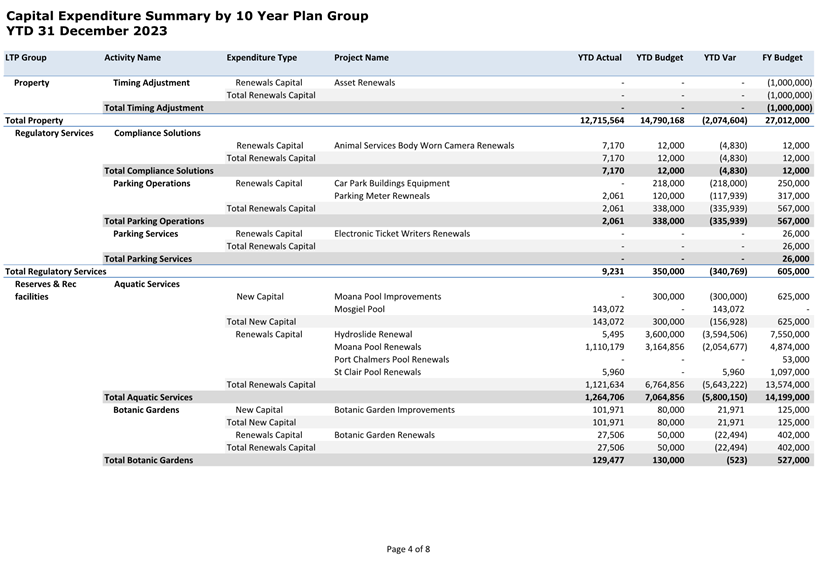
Task: Click Total Botanic Gardens variance (523)
Action: [736, 460]
